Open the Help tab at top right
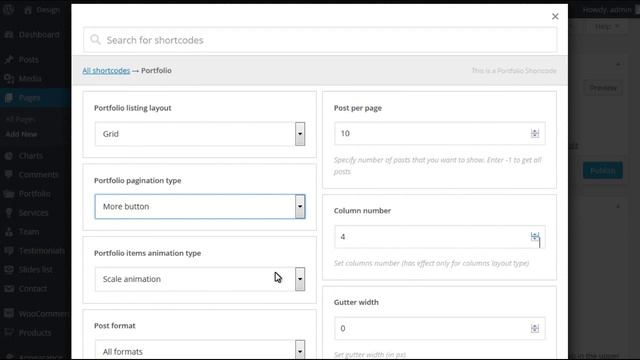This screenshot has width=640, height=360. [x=607, y=27]
